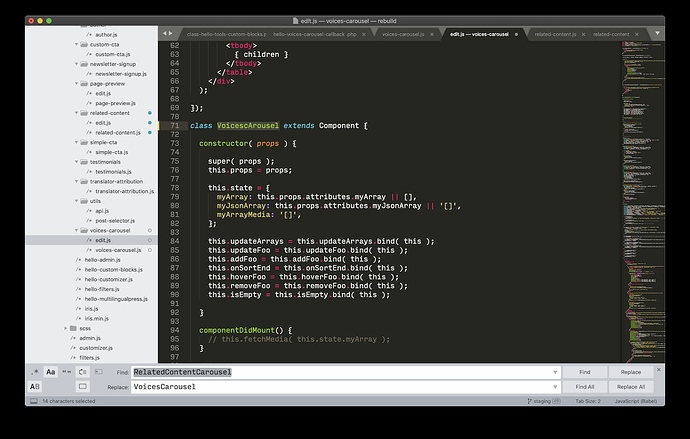Open hello-admin.js file
The width and height of the screenshot is (690, 439).
pyautogui.click(x=103, y=260)
